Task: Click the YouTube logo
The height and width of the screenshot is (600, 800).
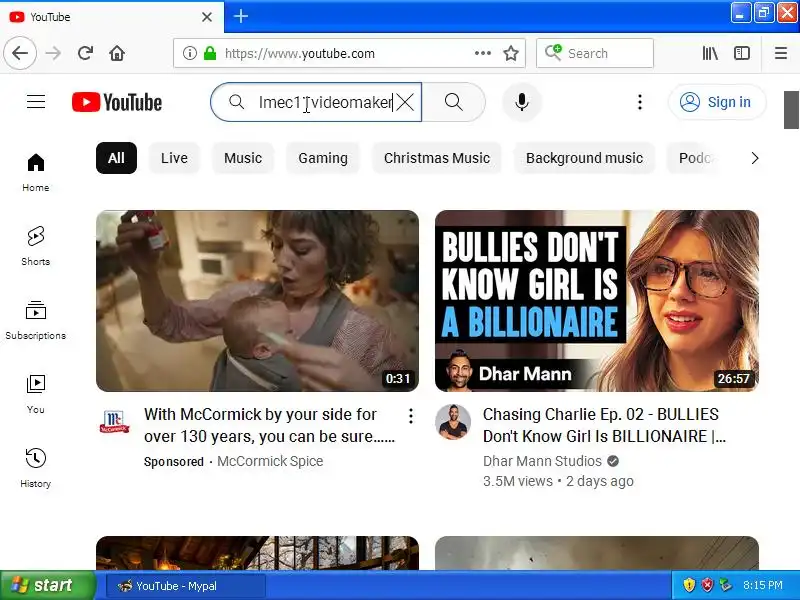Action: coord(117,102)
